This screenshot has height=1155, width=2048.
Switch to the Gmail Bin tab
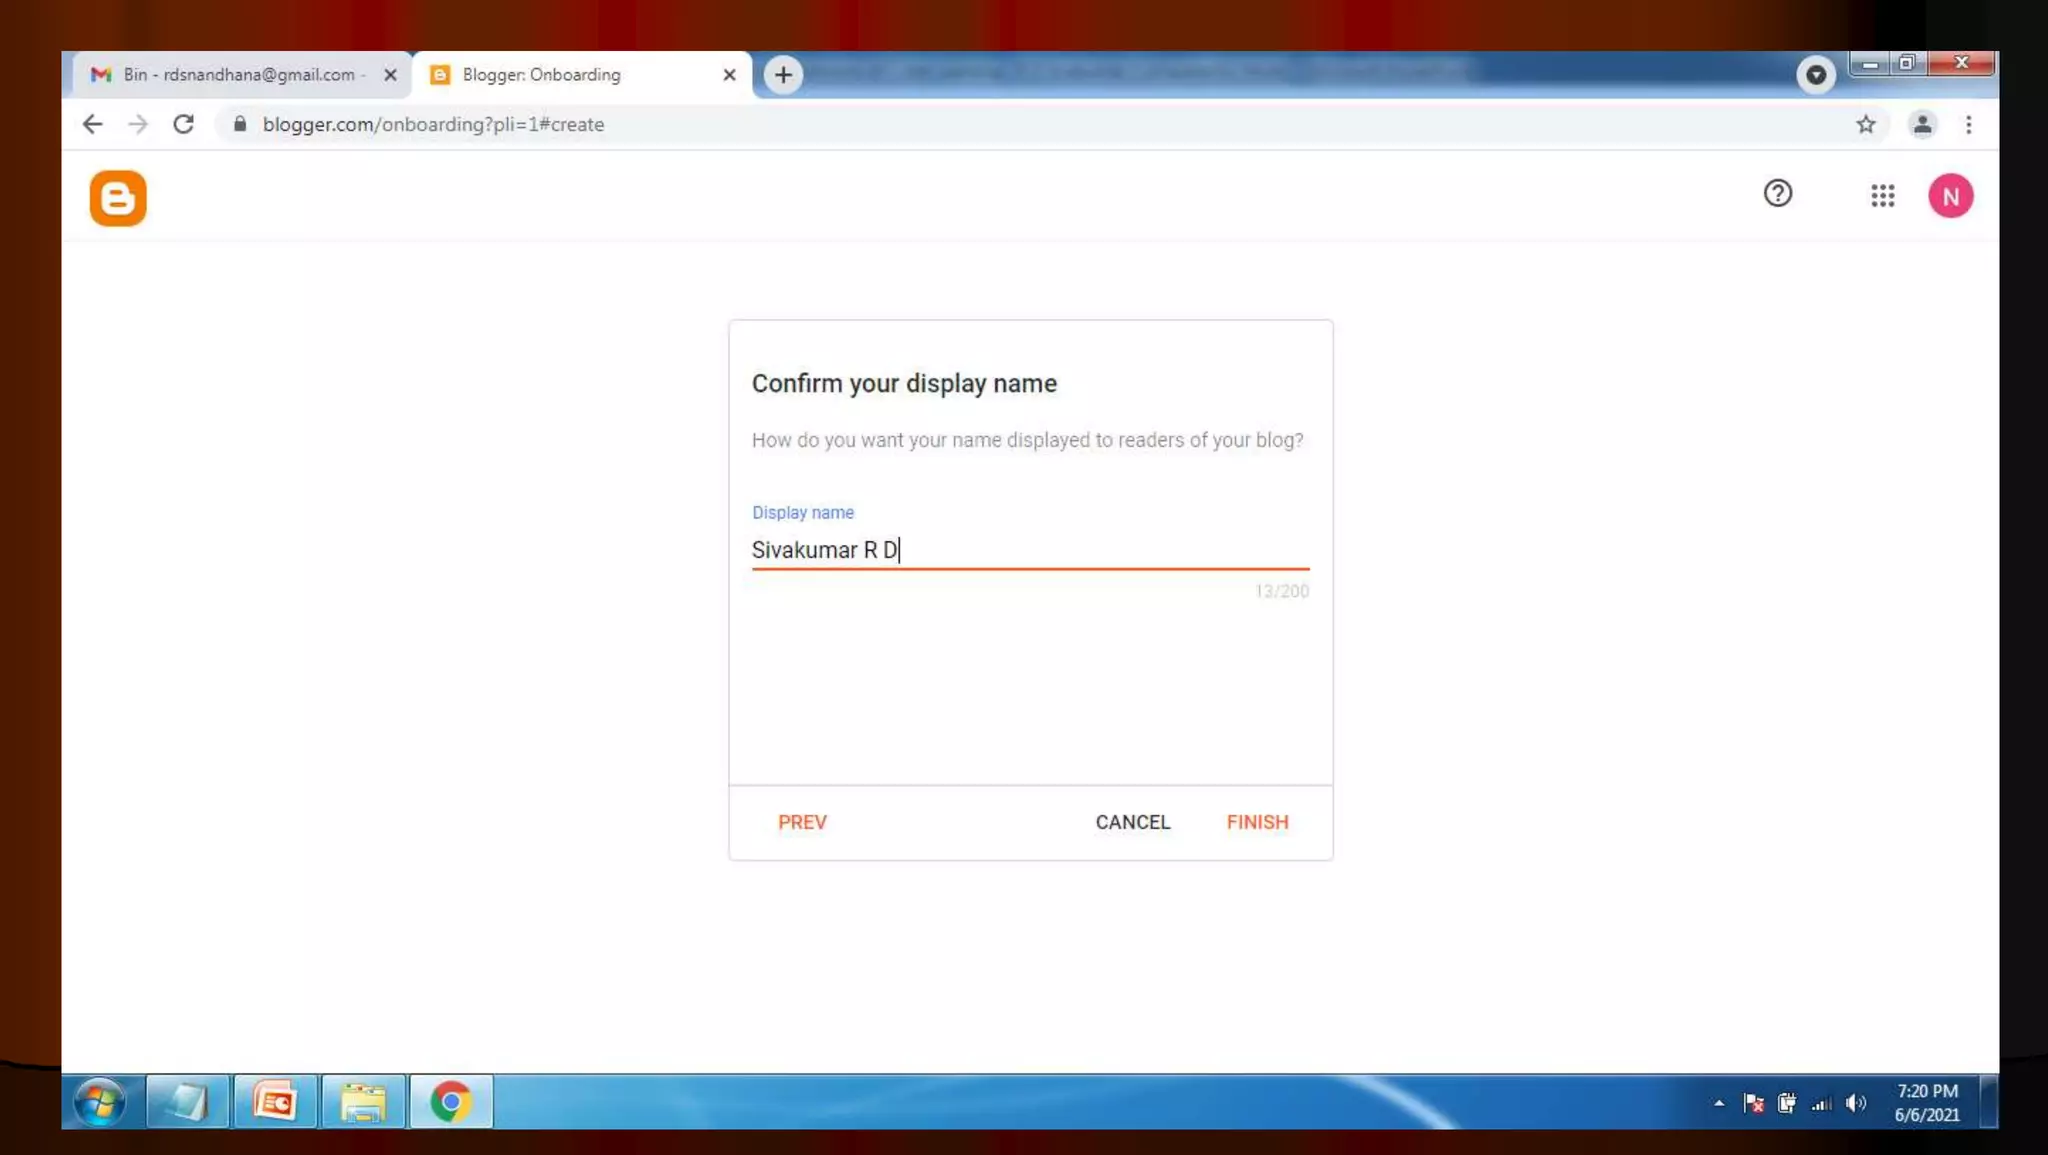(238, 75)
